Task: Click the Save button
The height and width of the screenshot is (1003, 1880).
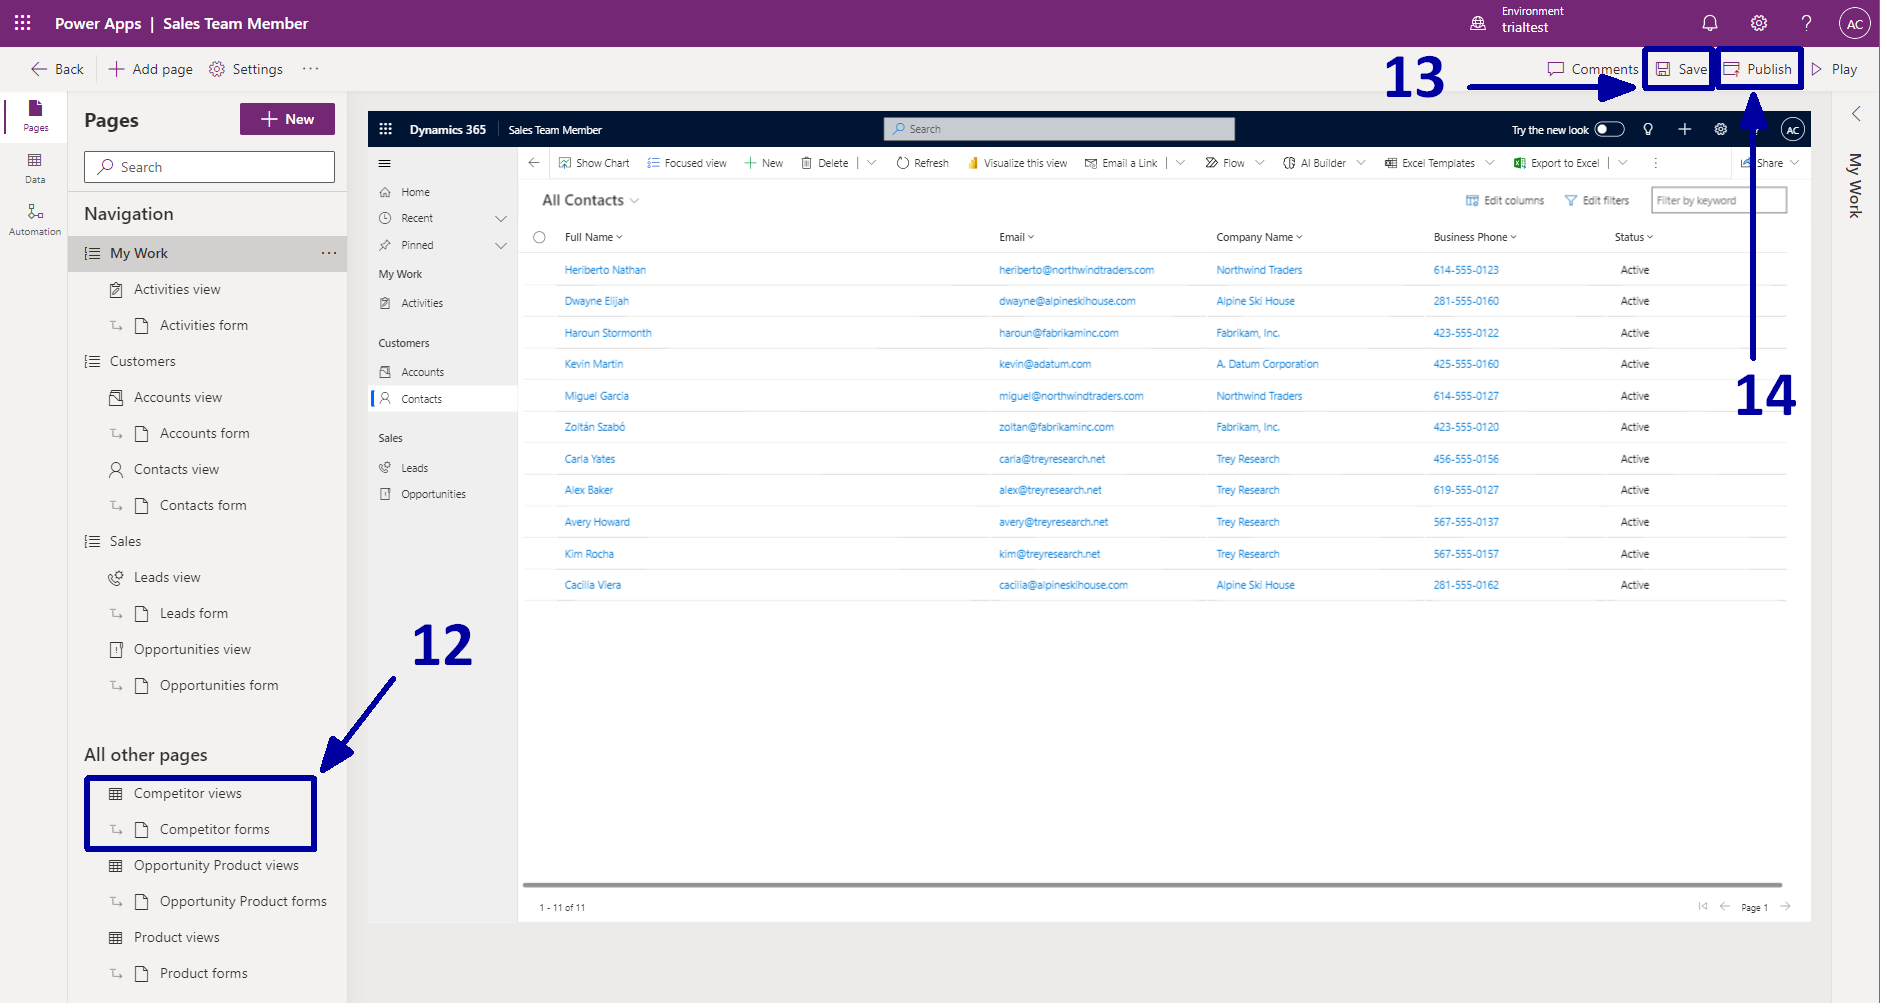Action: point(1680,69)
